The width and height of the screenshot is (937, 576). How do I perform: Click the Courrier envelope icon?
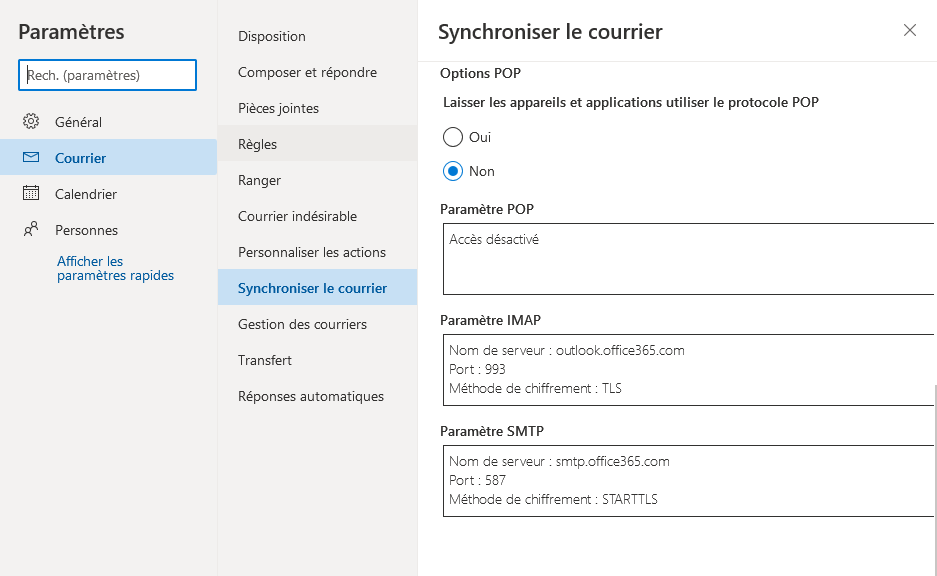[x=31, y=157]
